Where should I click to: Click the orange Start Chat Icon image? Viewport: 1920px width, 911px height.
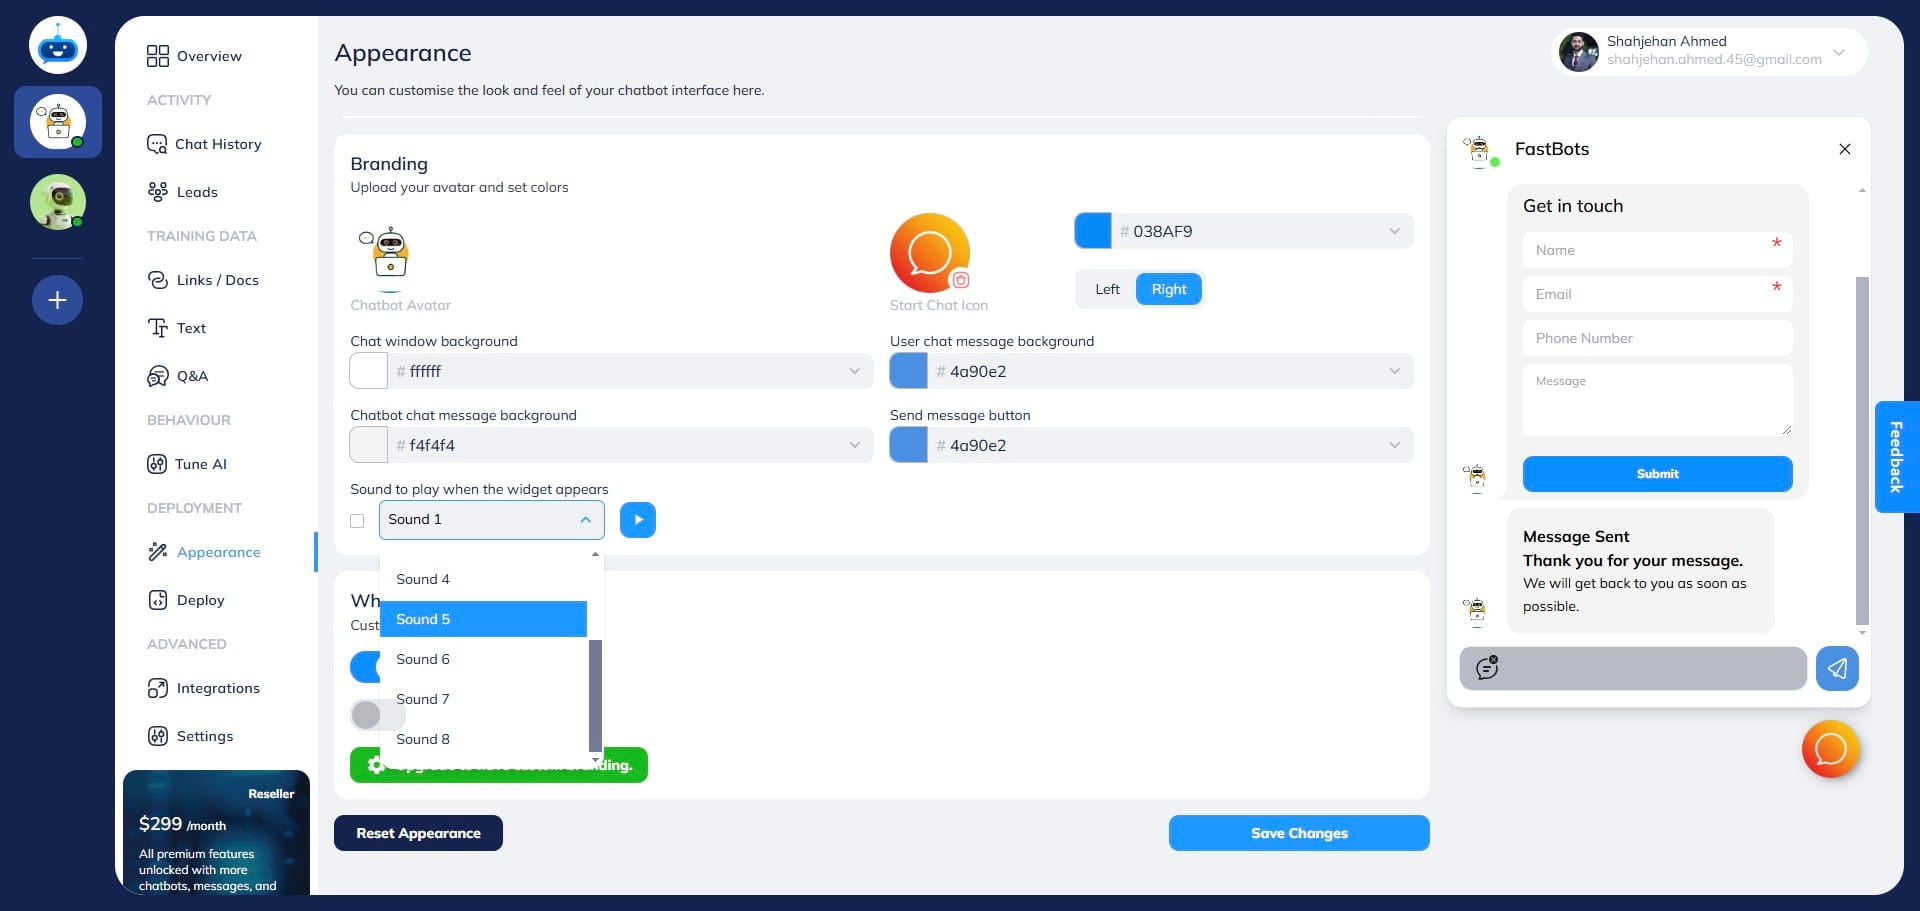coord(930,252)
